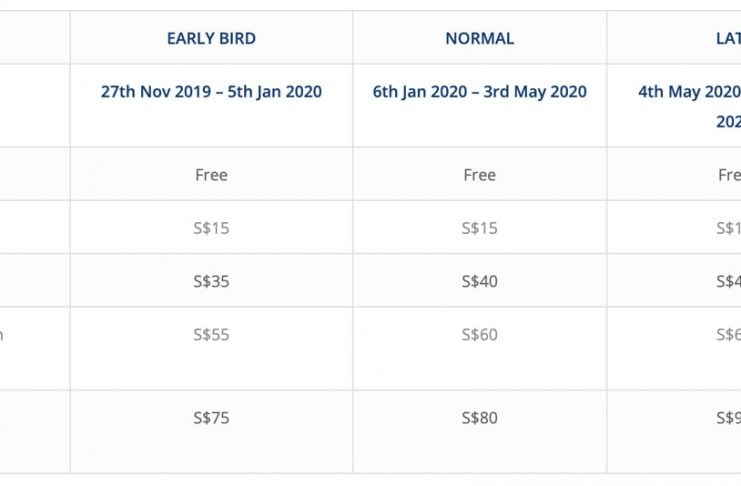Click the date range starting 4th May 2020
The width and height of the screenshot is (741, 486).
click(690, 92)
